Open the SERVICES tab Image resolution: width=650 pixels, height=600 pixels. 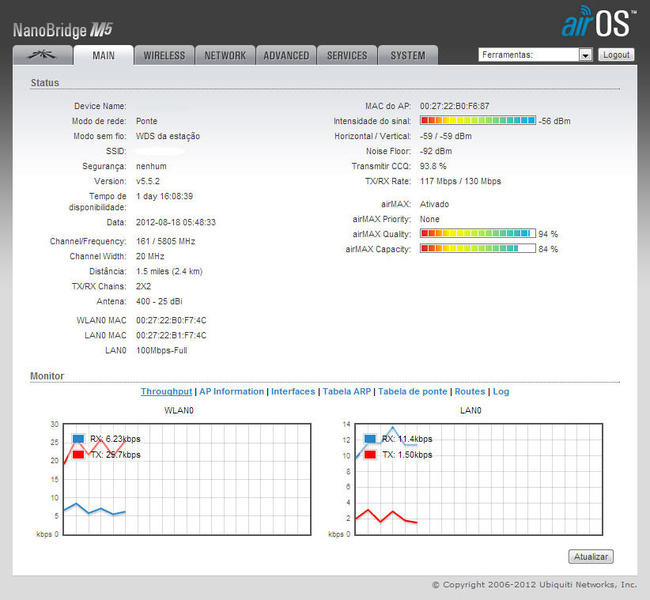tap(347, 55)
